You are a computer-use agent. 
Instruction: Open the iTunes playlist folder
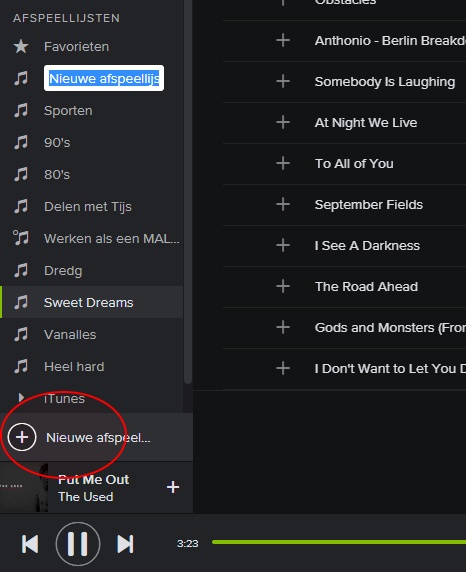64,398
